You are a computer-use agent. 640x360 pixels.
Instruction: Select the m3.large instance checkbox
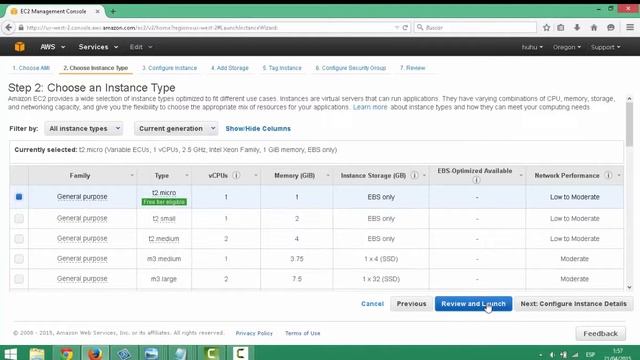19,279
